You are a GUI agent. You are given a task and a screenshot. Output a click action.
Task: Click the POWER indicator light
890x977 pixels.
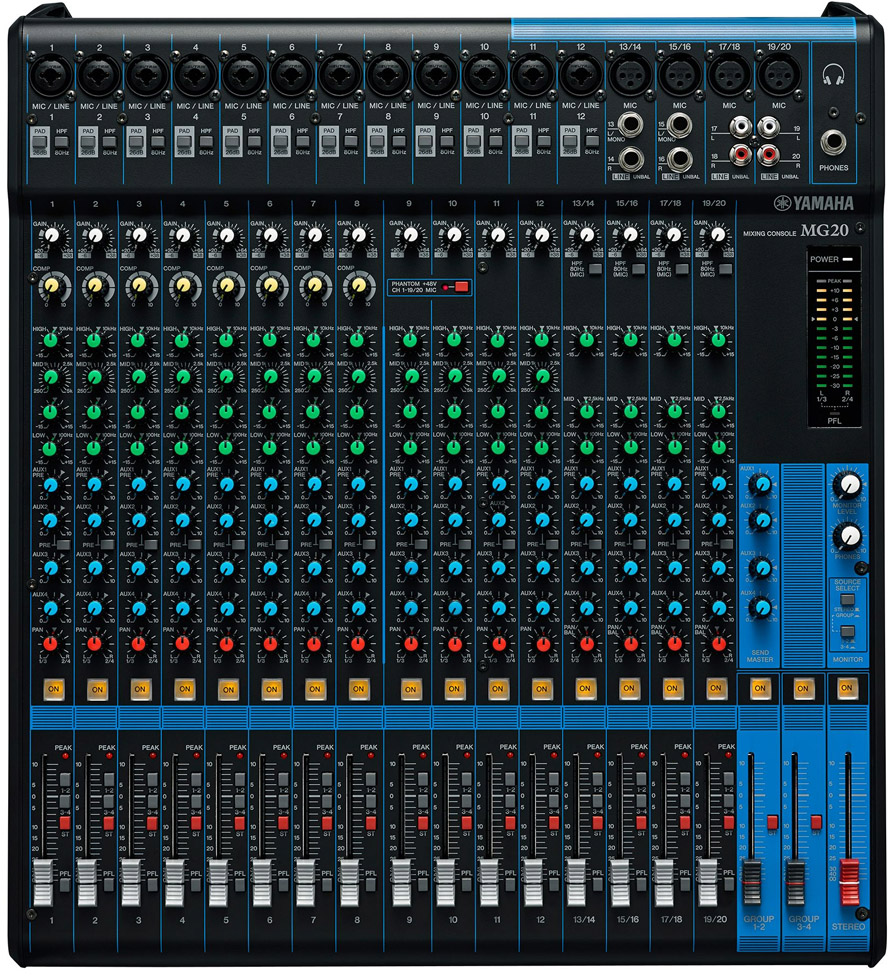coord(847,259)
